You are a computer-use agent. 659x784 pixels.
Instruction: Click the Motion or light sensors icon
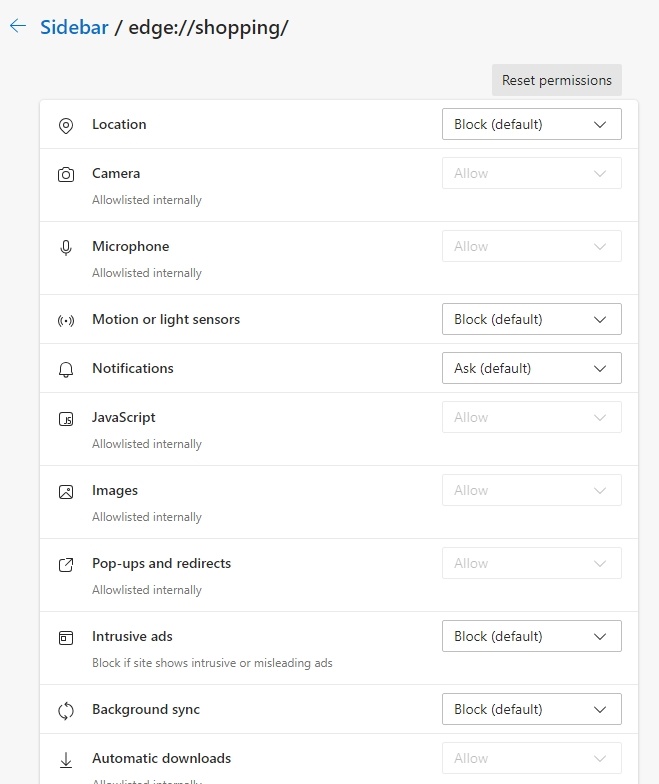coord(66,320)
